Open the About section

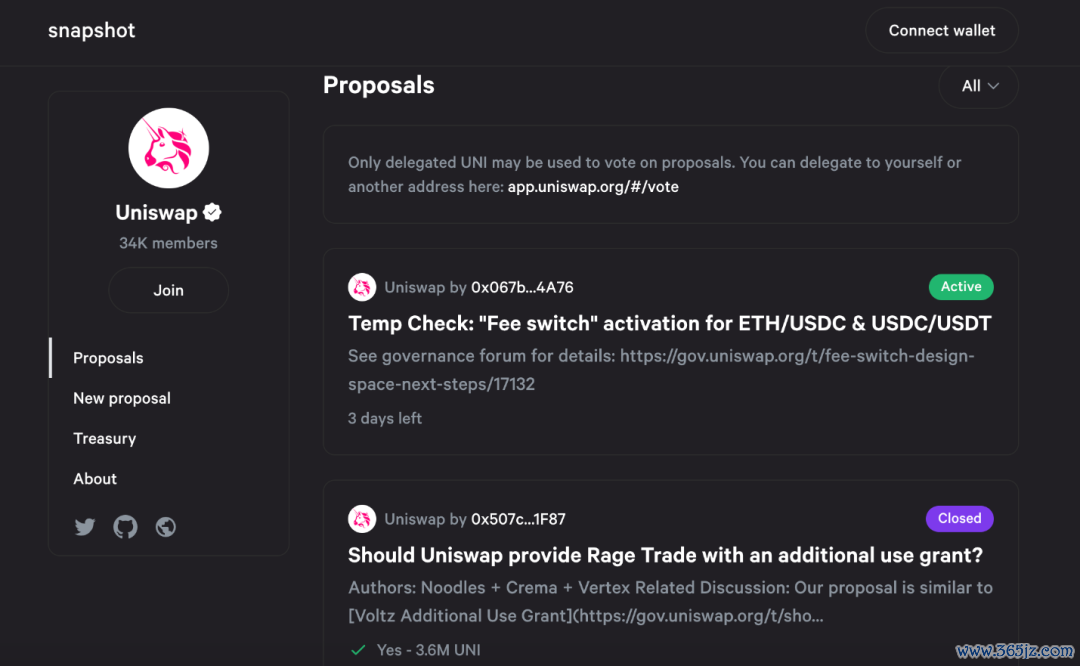tap(95, 479)
